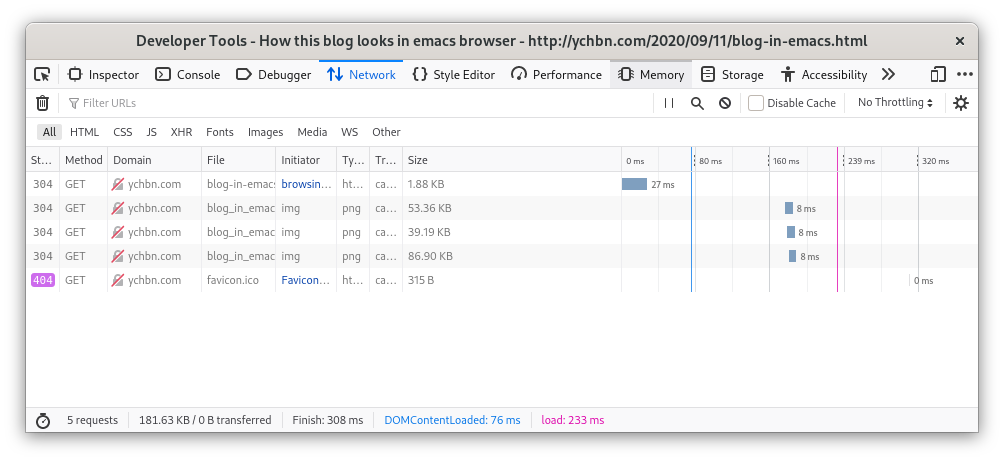Screen dimensions: 1004x461
Task: Filter requests by Images type
Action: click(265, 132)
